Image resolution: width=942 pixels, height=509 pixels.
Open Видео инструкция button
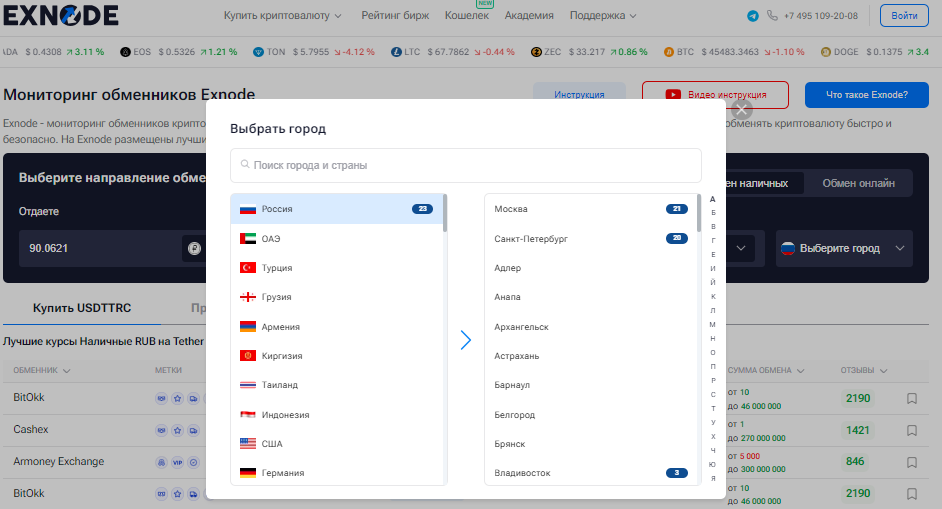point(715,95)
